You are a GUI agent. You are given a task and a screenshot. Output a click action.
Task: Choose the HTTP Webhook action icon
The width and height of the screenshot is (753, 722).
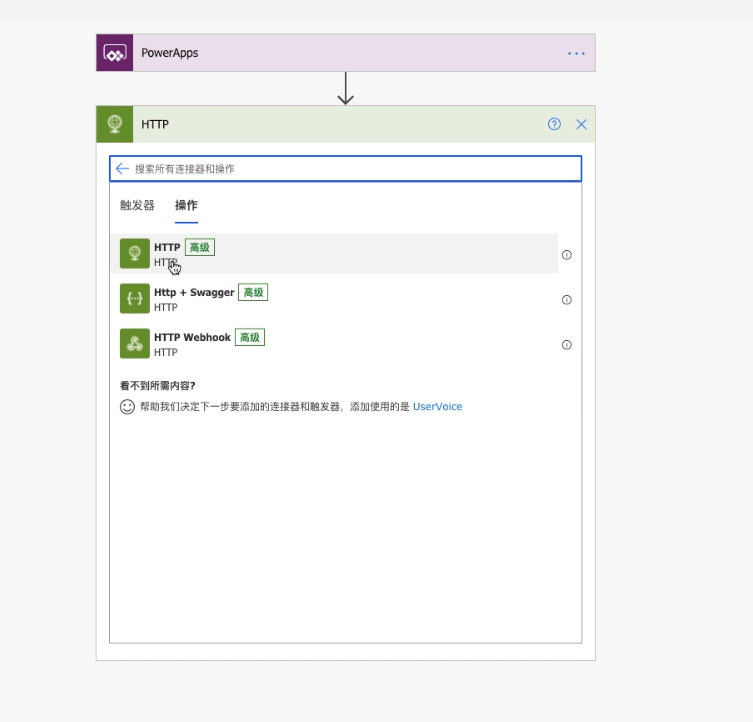[134, 343]
